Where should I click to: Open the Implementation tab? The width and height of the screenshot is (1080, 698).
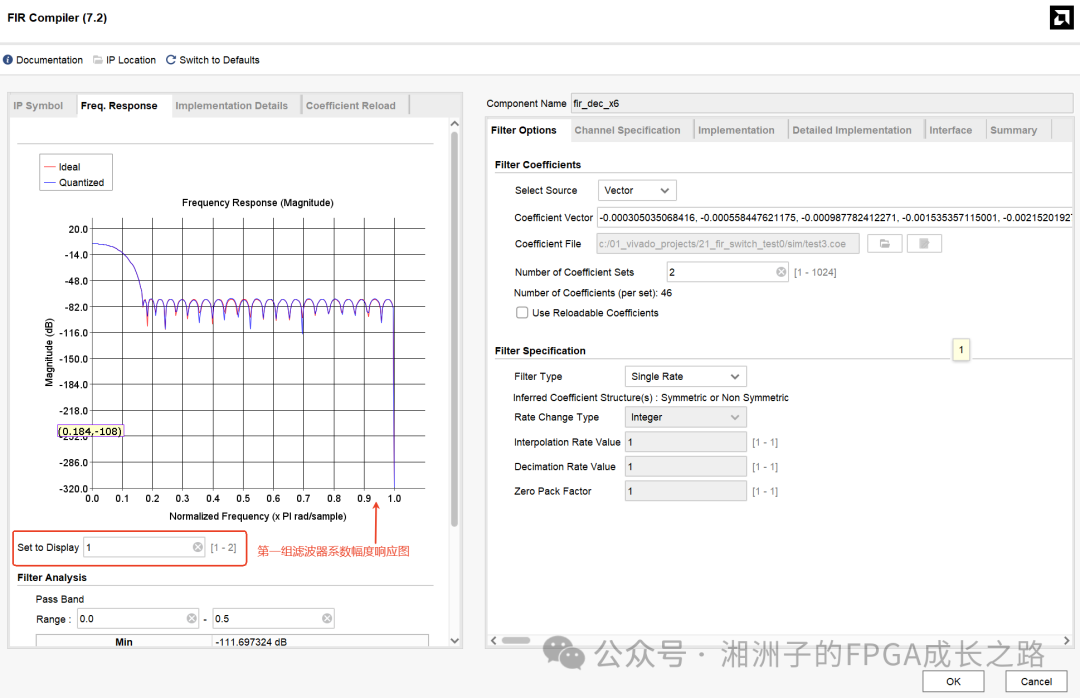tap(736, 130)
